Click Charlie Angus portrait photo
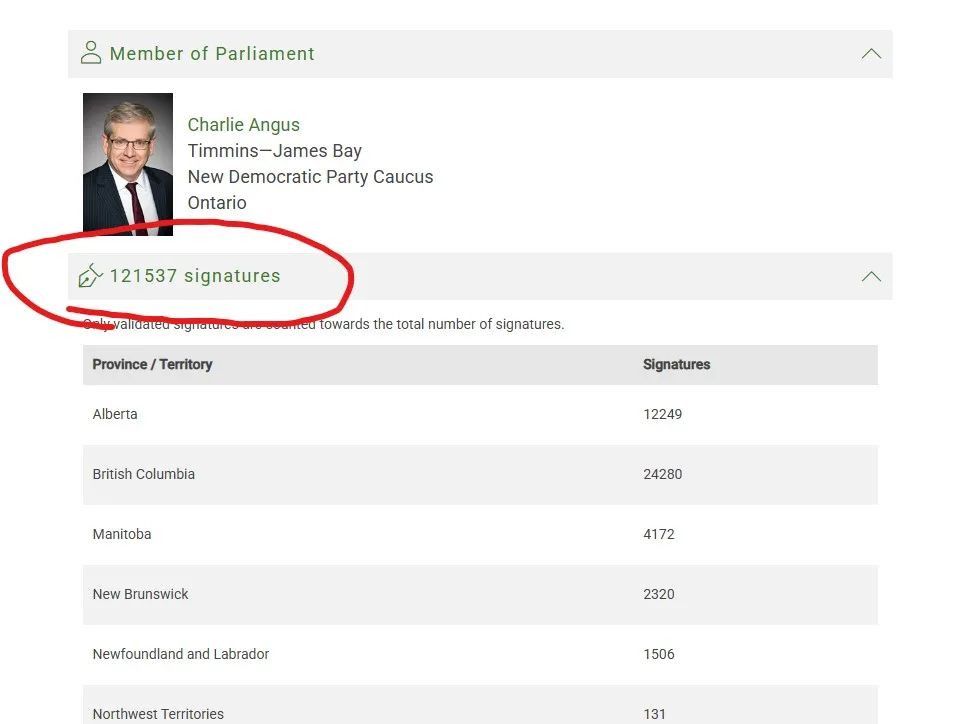 coord(128,164)
